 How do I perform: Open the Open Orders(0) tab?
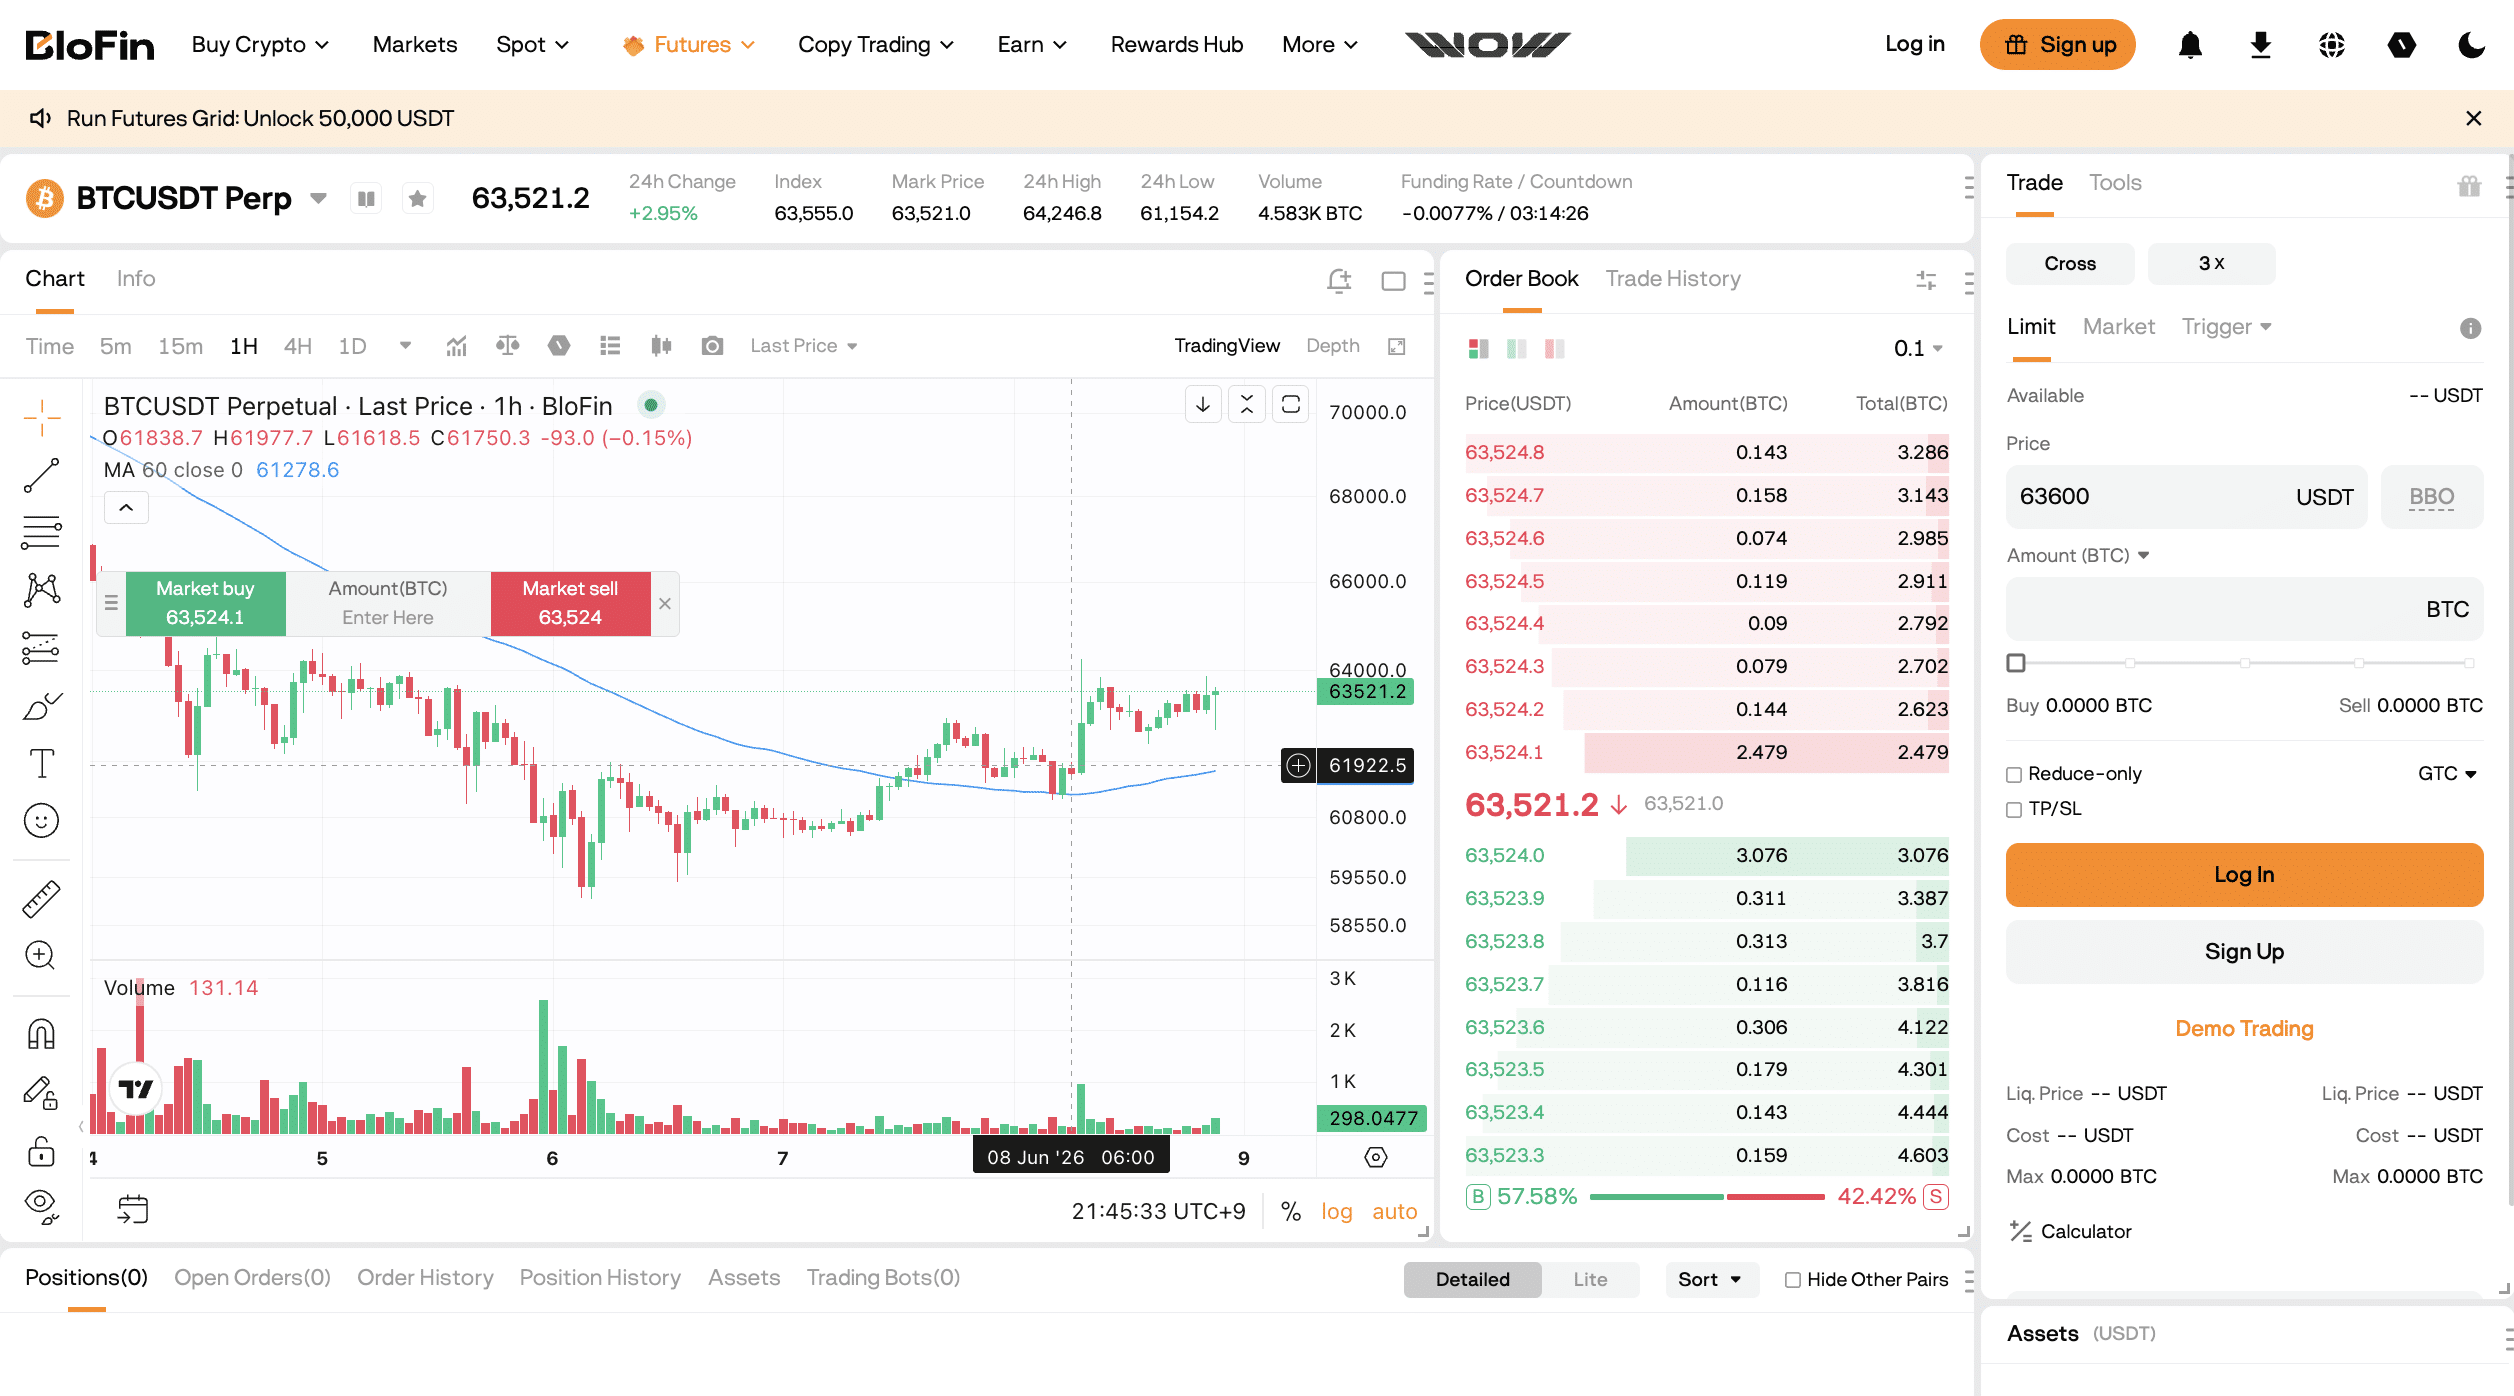click(x=252, y=1278)
